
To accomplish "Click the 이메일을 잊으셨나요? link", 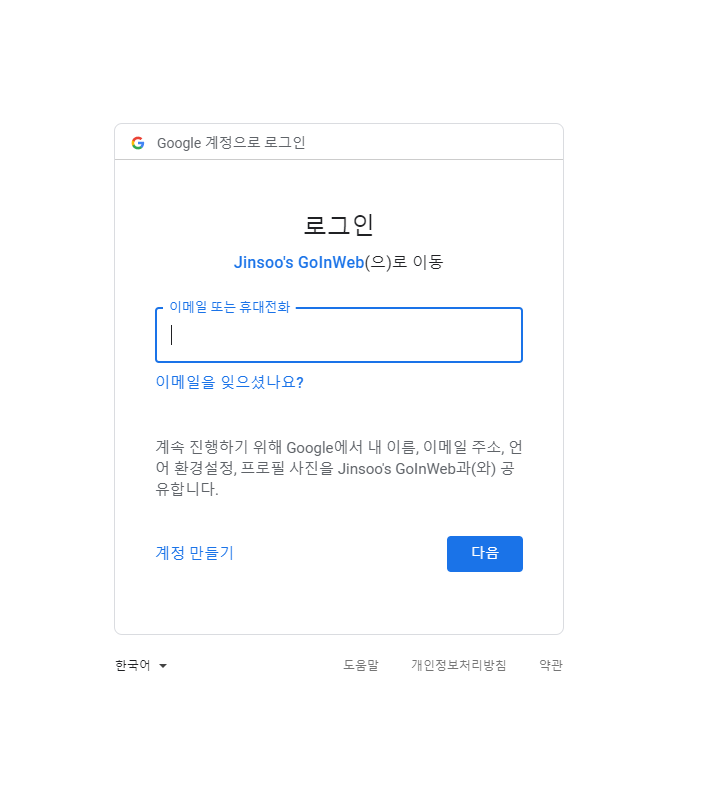I will click(x=229, y=382).
